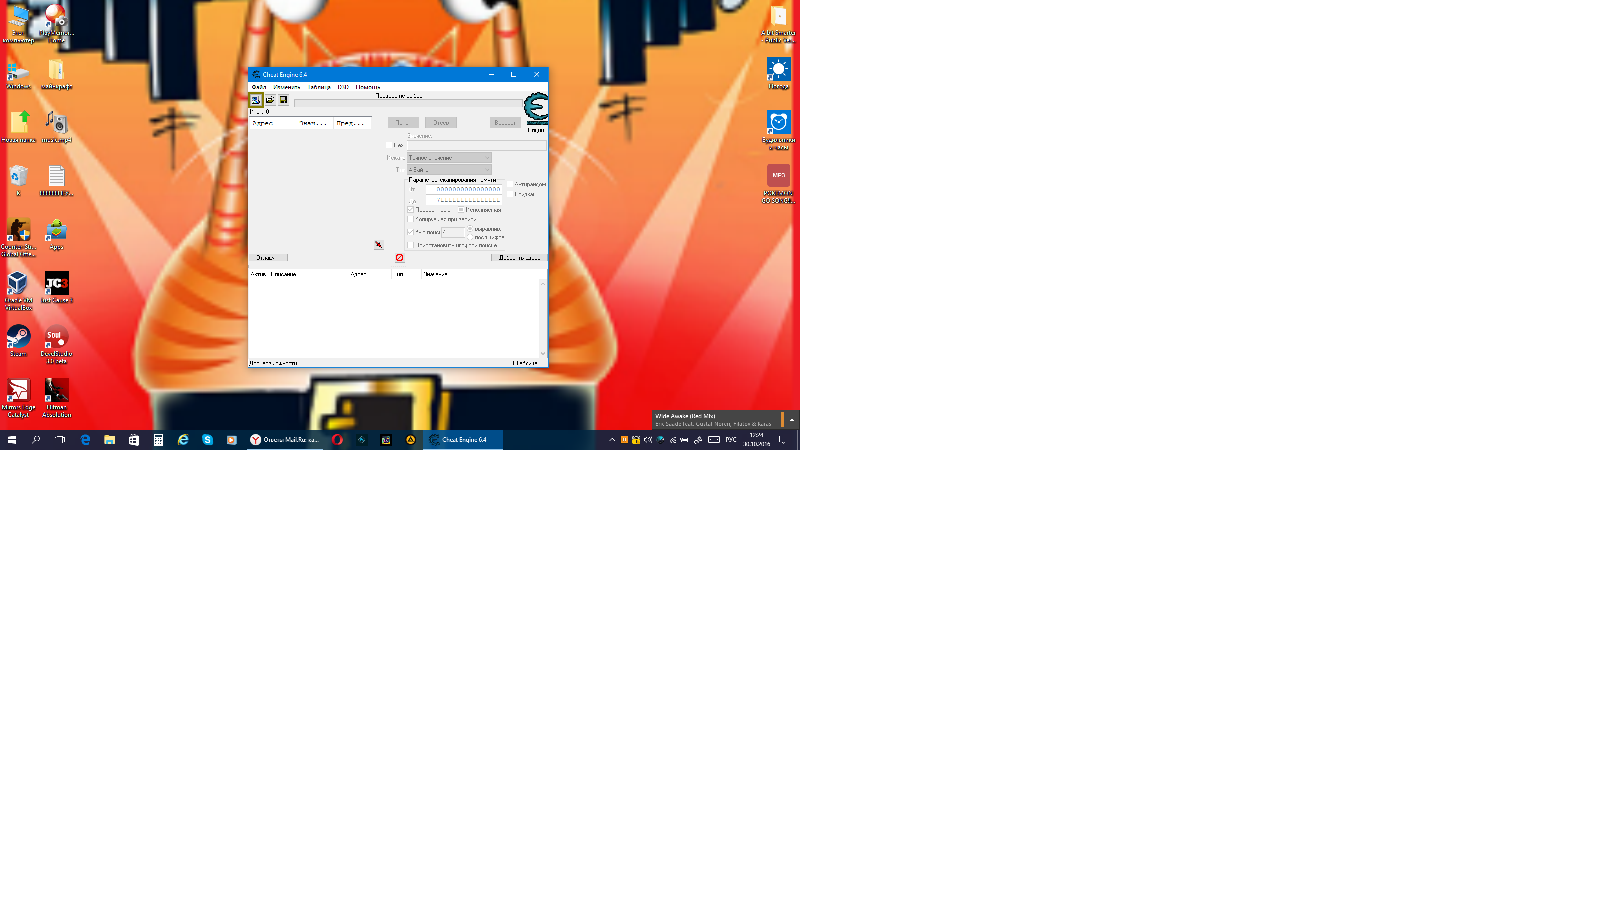1600x900 pixels.
Task: Open File Explorer from taskbar
Action: click(109, 439)
